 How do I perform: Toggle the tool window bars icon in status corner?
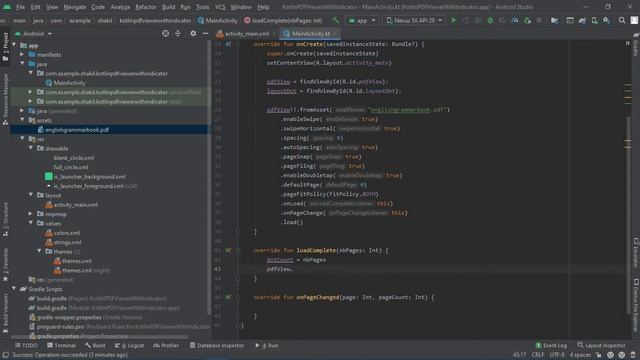pos(5,355)
